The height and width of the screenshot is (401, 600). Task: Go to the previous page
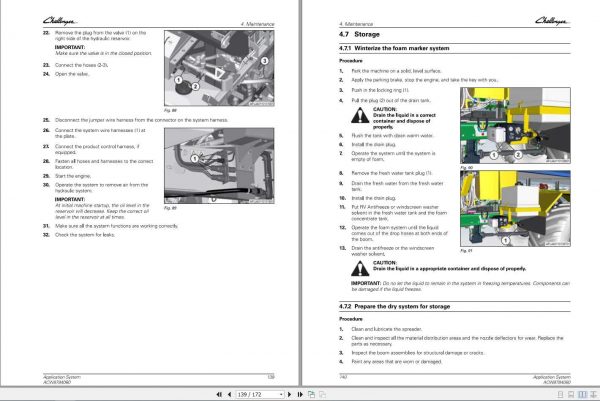coord(229,394)
